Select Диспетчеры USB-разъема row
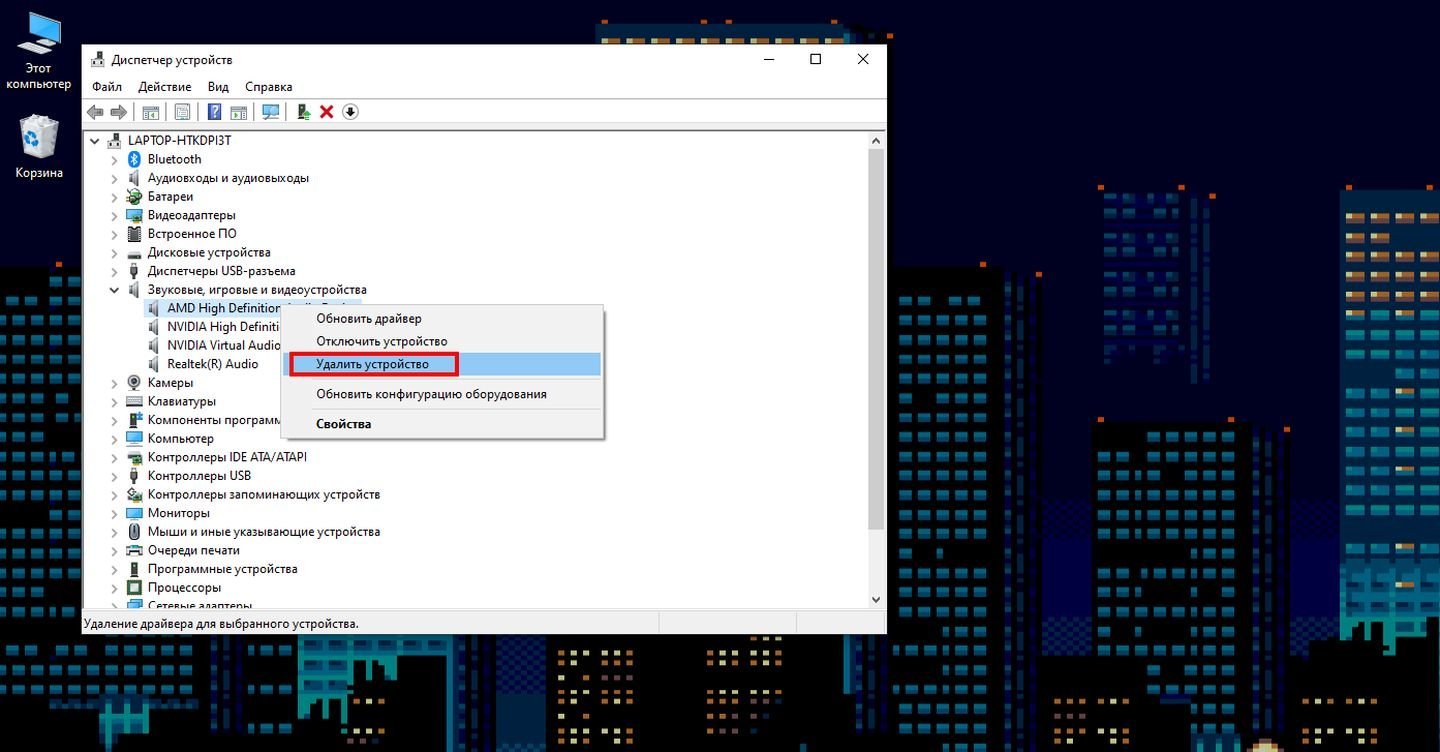 click(221, 271)
